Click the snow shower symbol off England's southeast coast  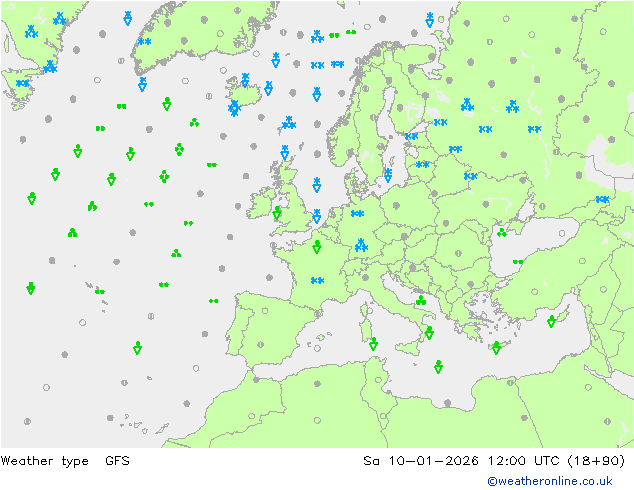(x=317, y=216)
